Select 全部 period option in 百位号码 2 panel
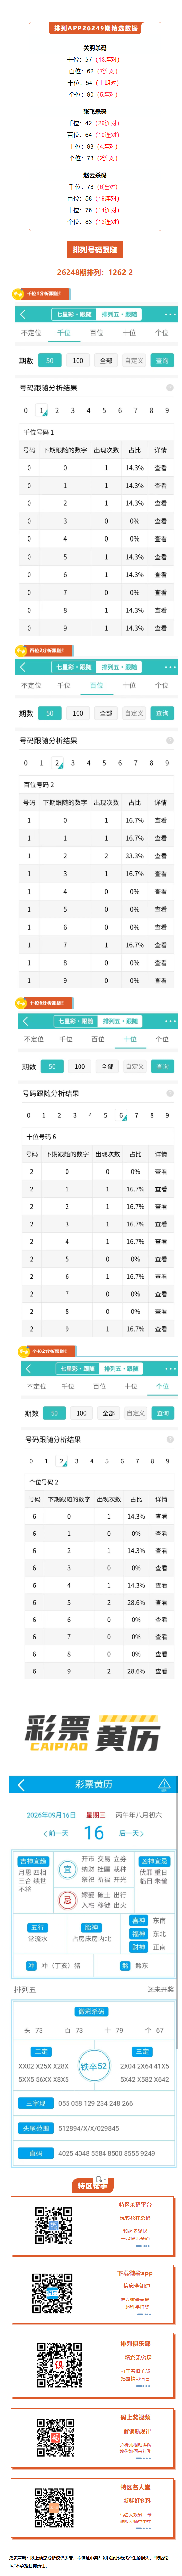This screenshot has height=2576, width=182. [106, 713]
